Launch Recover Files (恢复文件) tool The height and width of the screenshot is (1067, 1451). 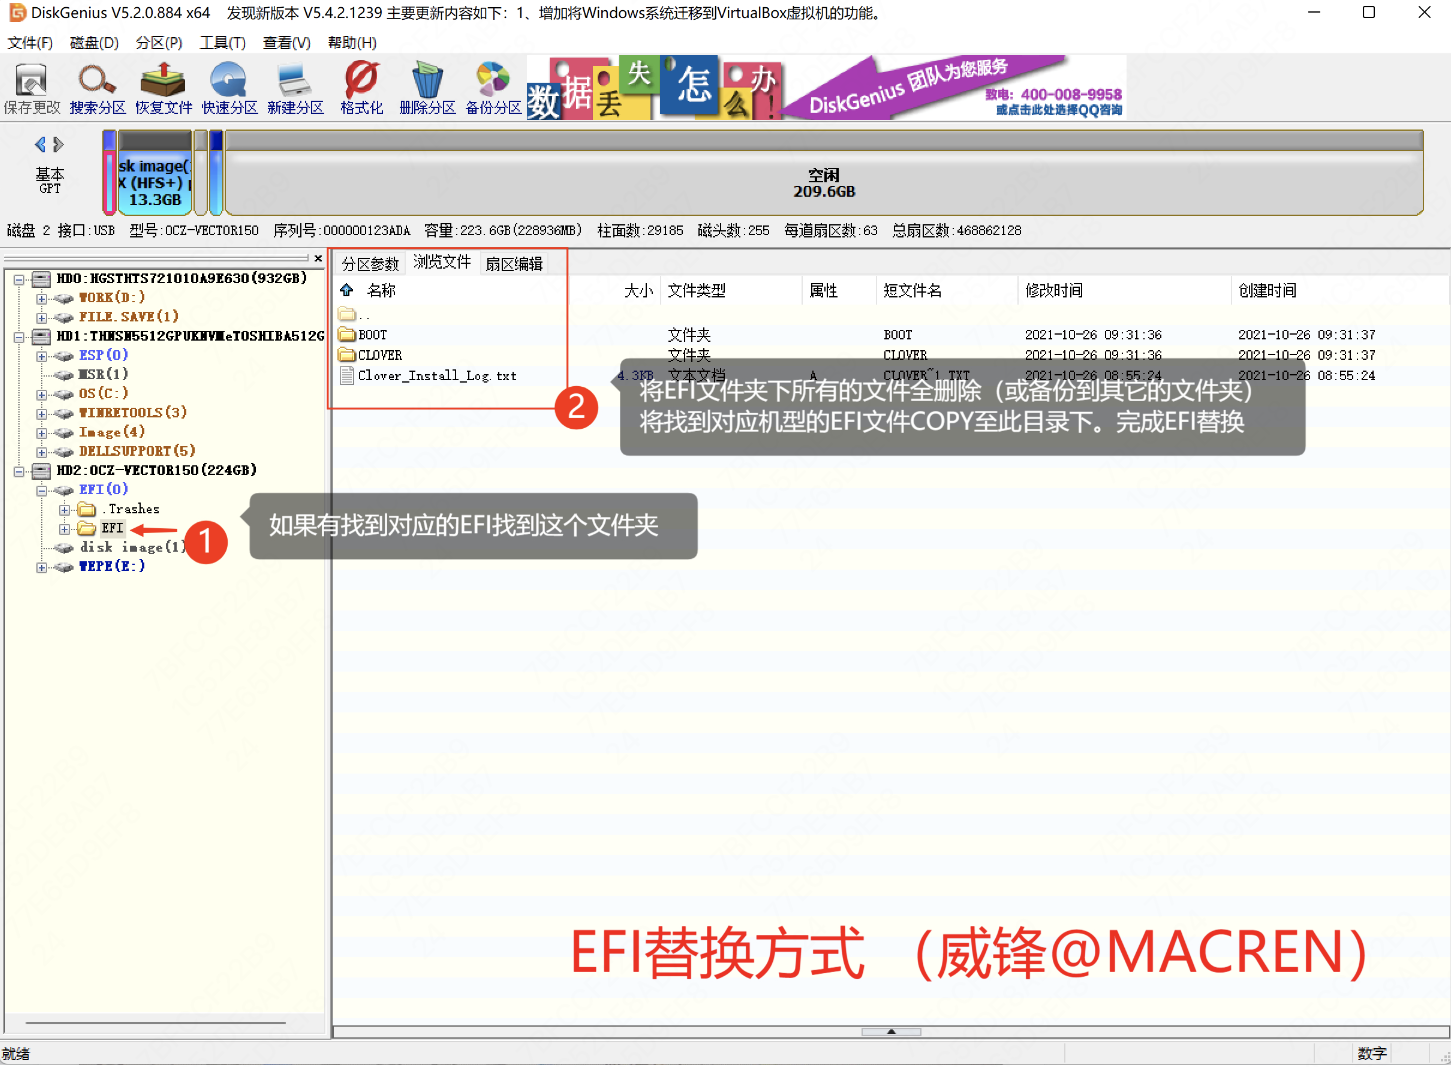(164, 89)
